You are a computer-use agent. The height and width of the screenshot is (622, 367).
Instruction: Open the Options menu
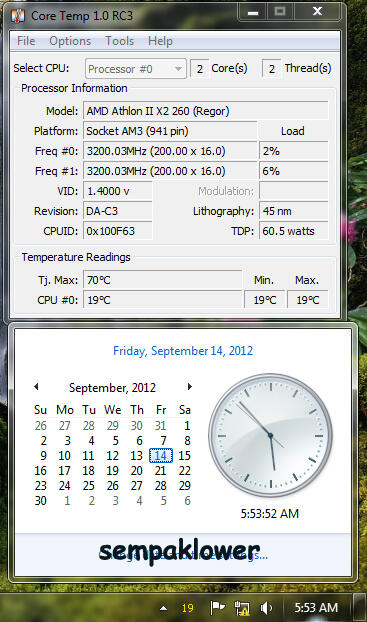(x=70, y=41)
